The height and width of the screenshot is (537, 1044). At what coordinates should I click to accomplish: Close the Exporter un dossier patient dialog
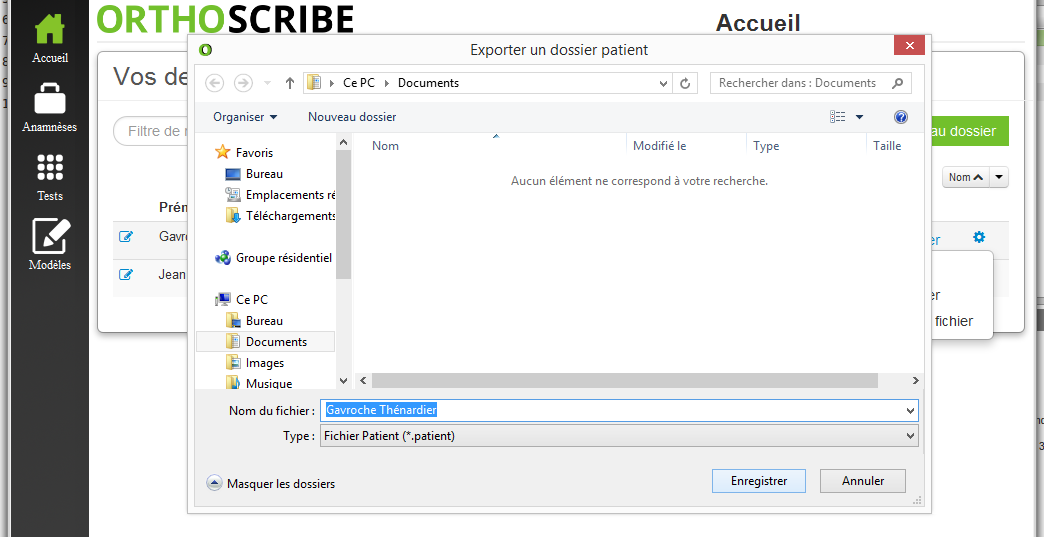[910, 45]
